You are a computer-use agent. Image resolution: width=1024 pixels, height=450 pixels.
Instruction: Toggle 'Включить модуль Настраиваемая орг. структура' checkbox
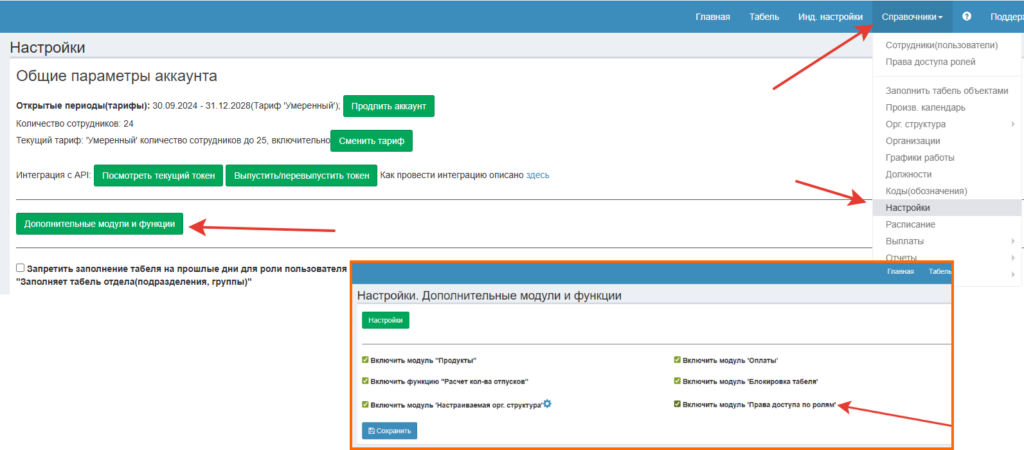pyautogui.click(x=366, y=405)
